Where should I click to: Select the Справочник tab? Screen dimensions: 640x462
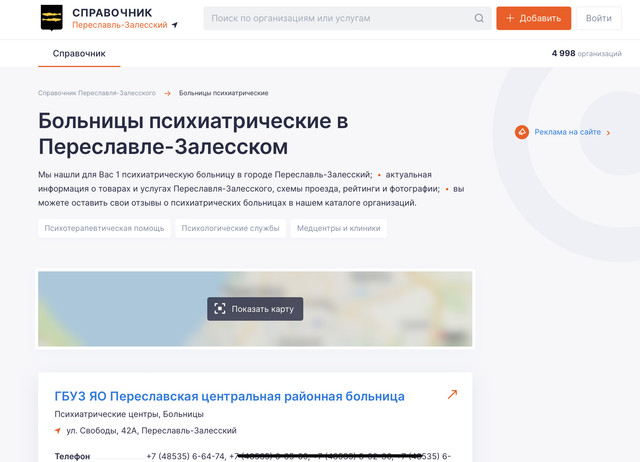[x=79, y=53]
